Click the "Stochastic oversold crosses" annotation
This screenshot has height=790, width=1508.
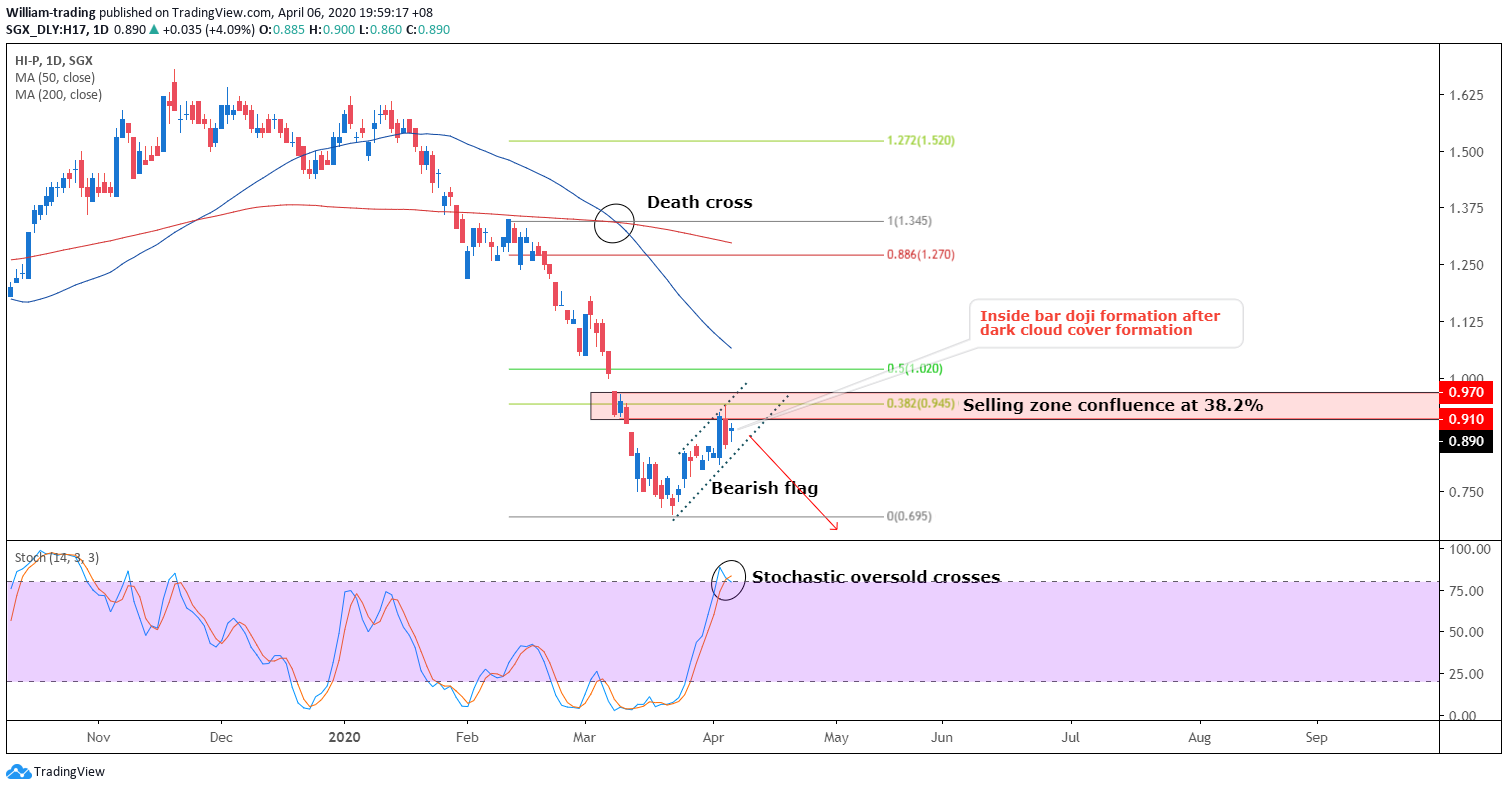coord(876,577)
